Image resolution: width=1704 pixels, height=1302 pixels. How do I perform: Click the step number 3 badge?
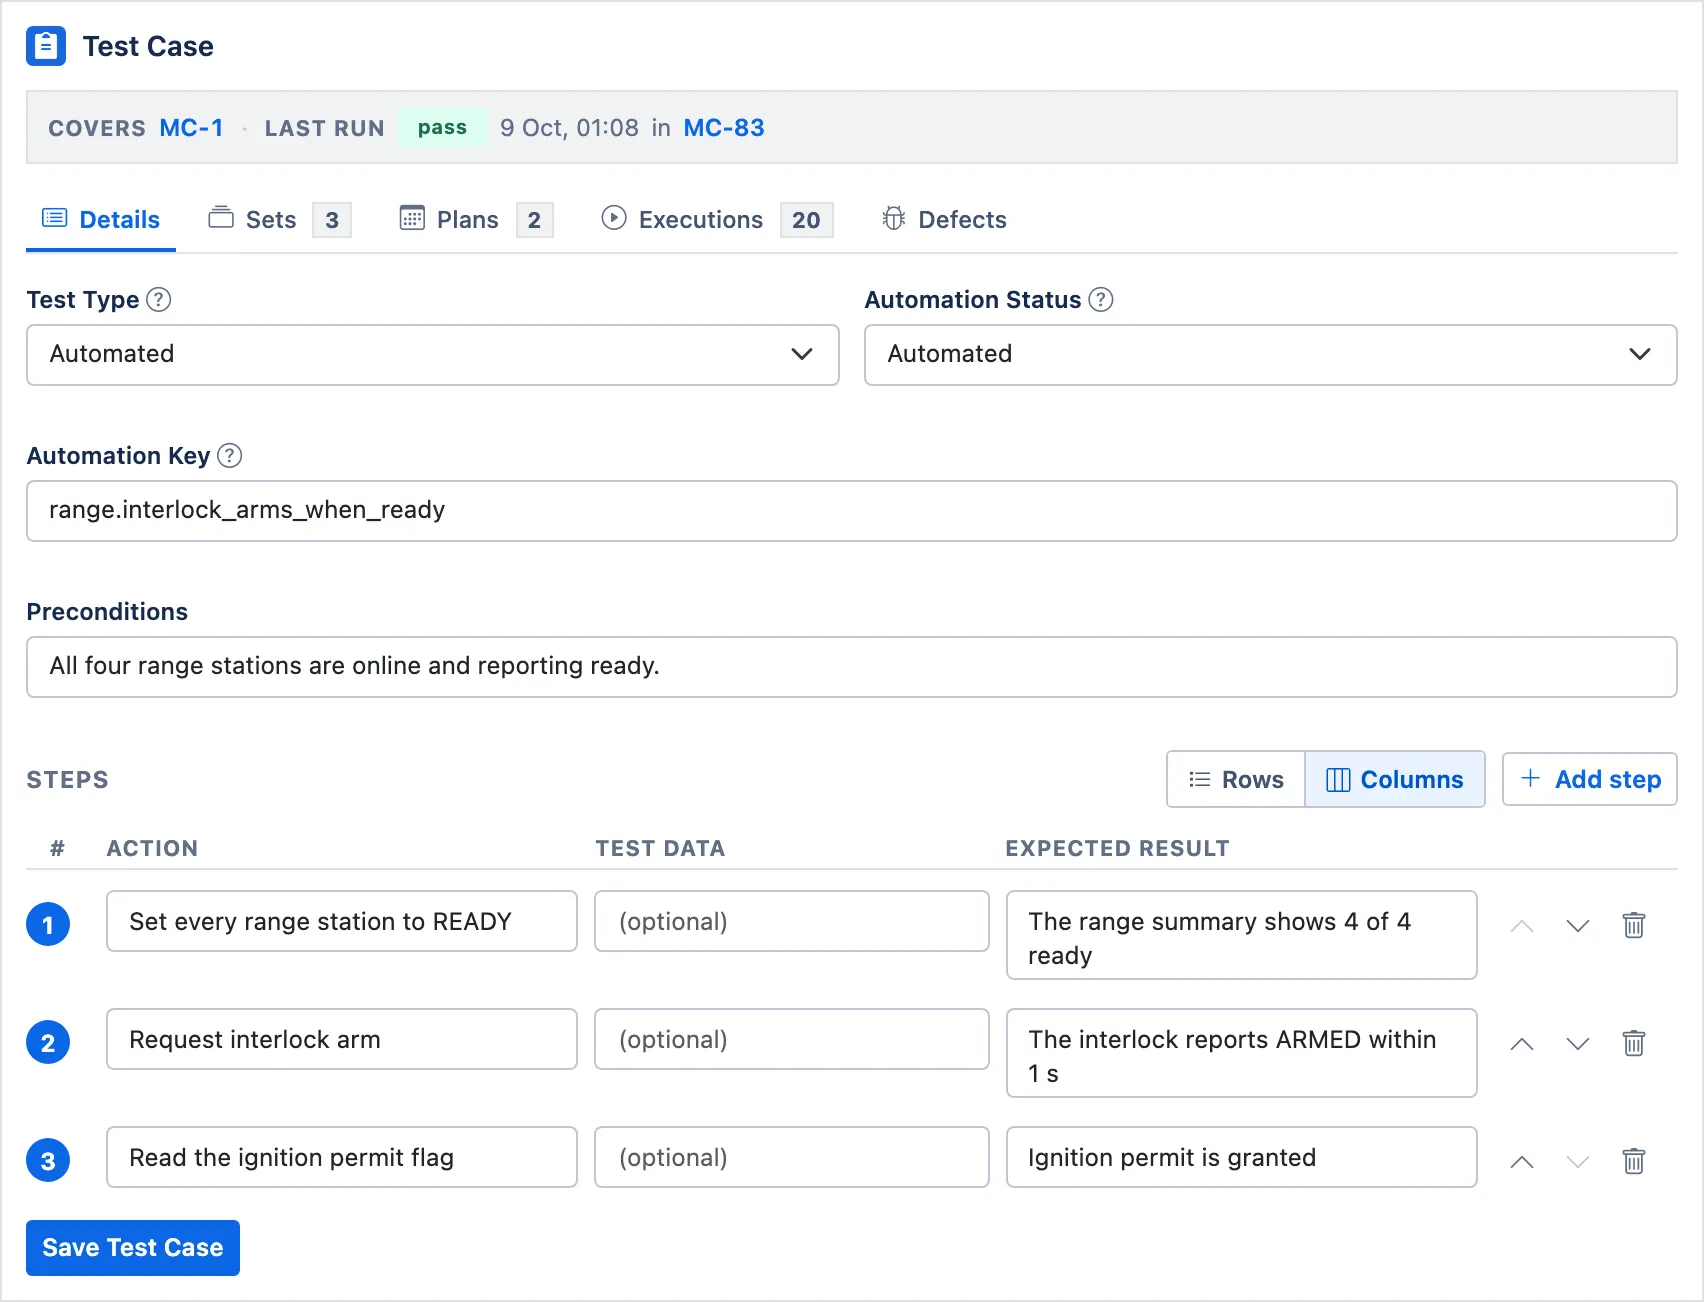point(48,1160)
